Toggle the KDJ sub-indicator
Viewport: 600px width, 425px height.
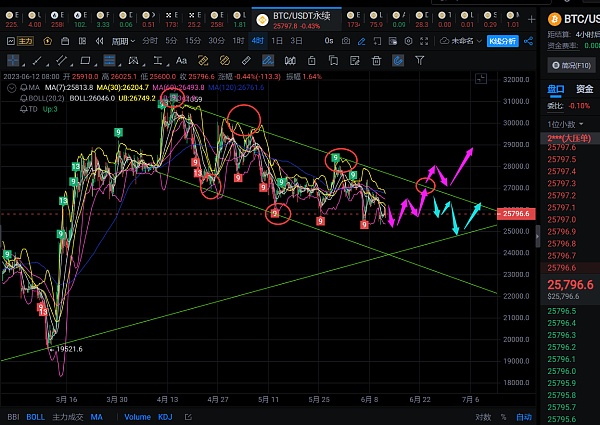point(164,417)
